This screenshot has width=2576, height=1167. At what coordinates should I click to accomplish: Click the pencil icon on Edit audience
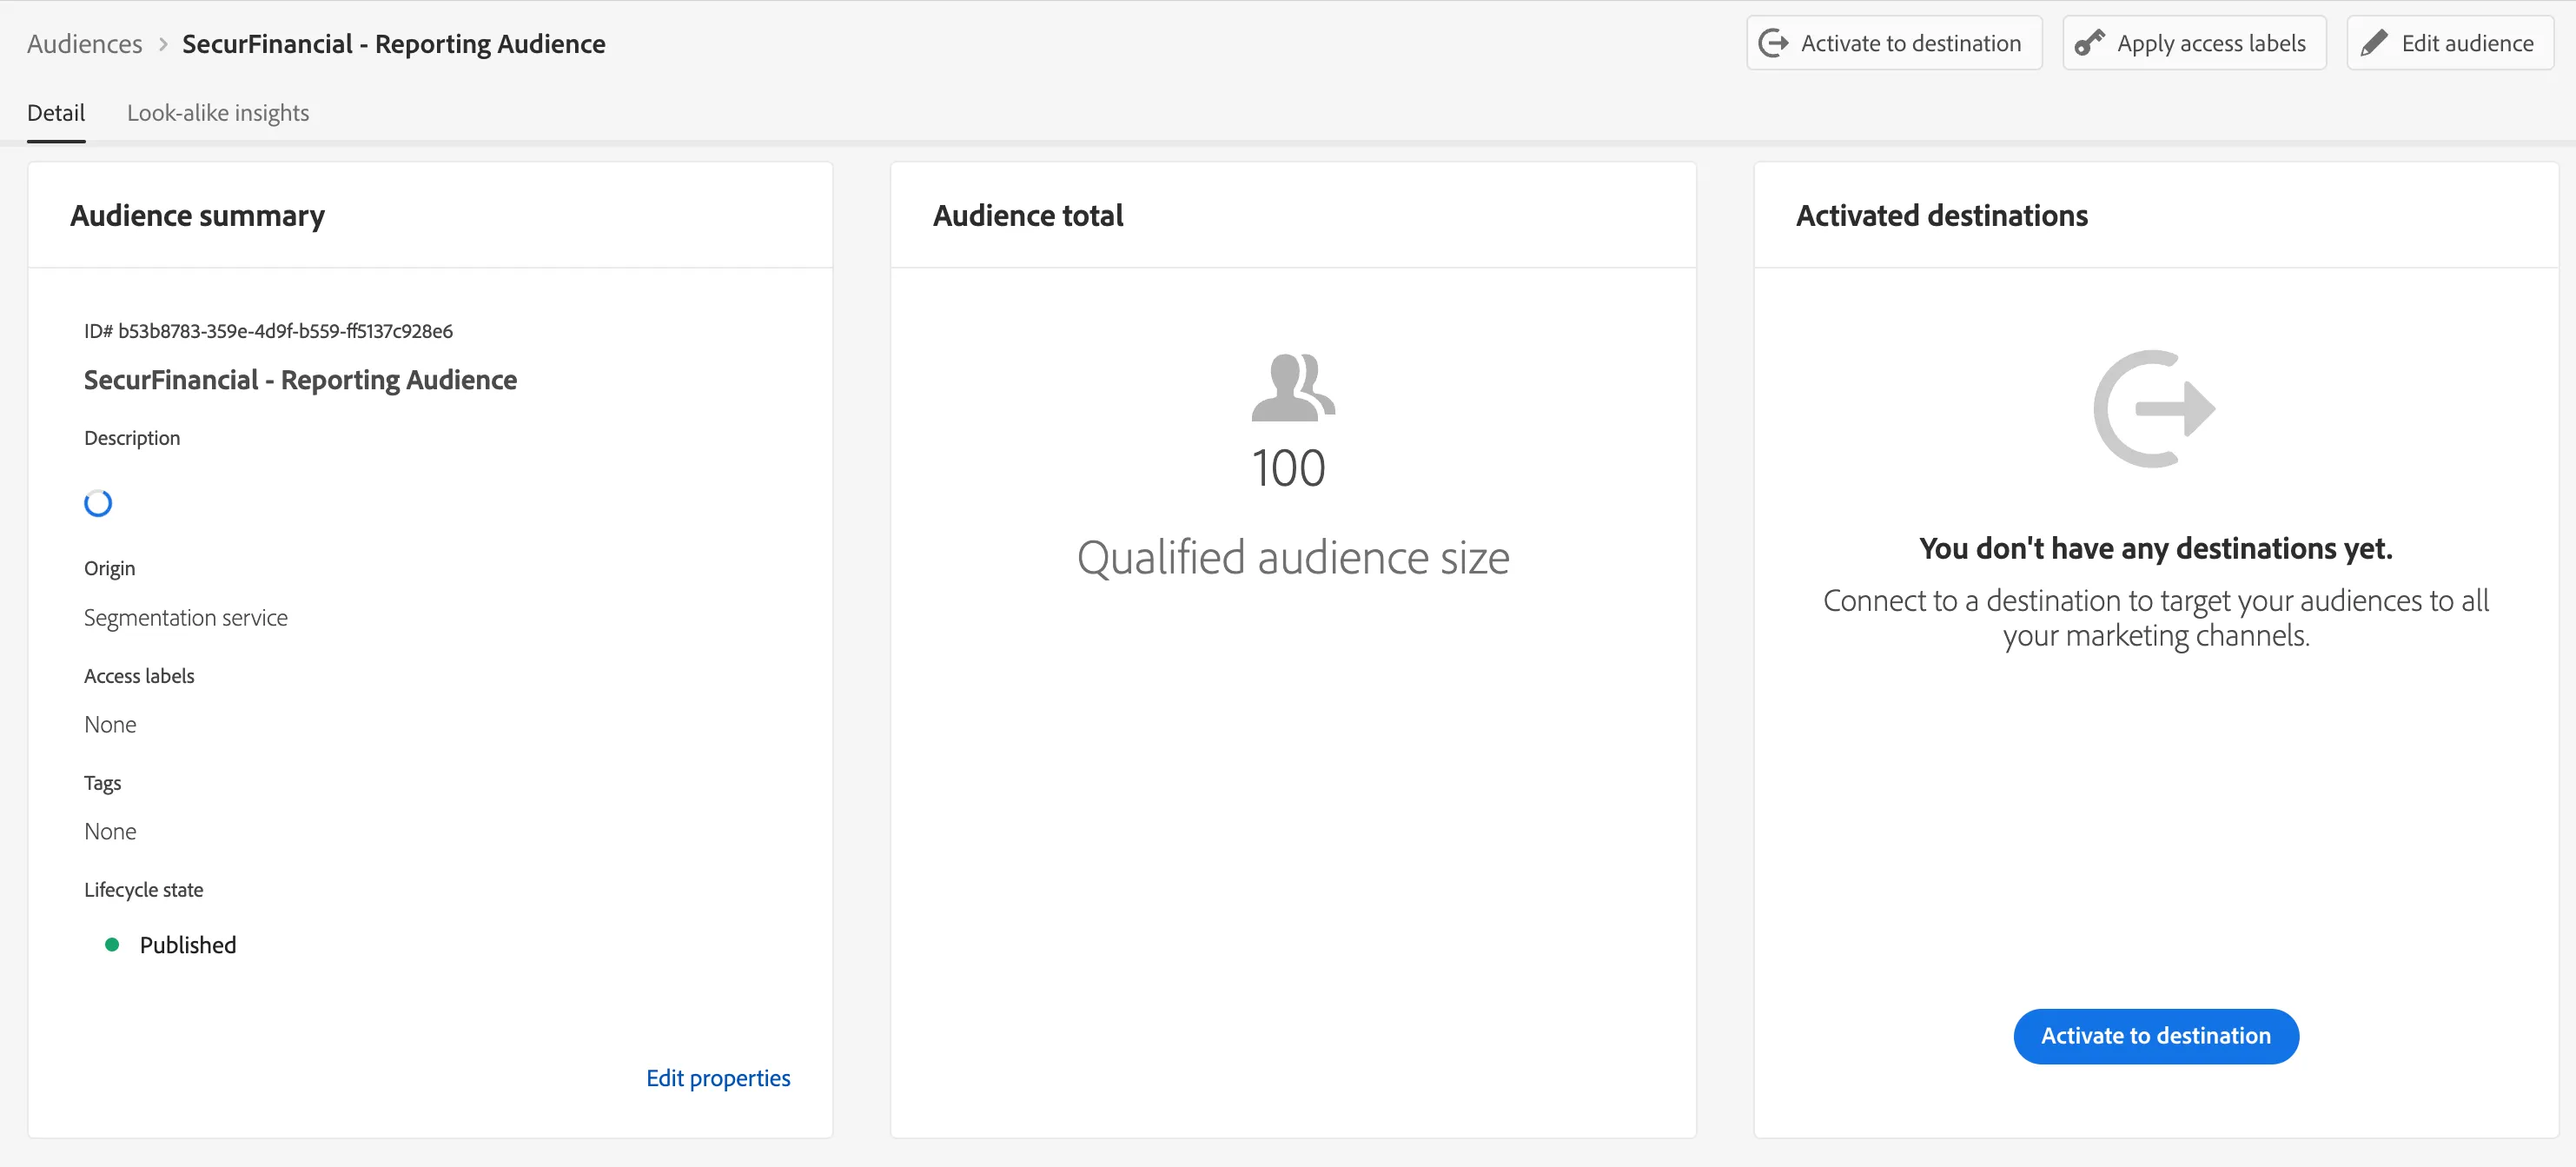[2374, 43]
